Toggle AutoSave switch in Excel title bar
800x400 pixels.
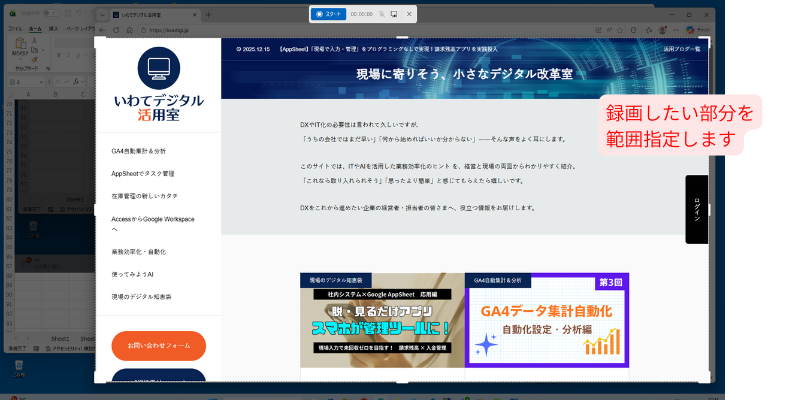51,13
